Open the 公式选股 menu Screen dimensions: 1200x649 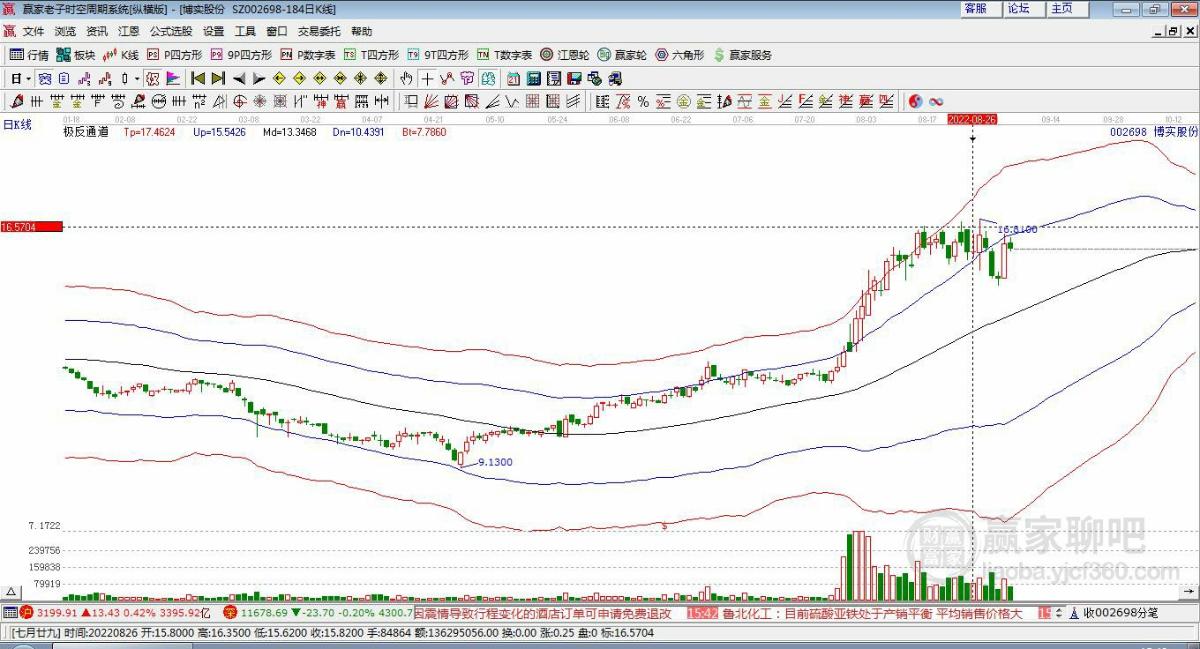(171, 32)
